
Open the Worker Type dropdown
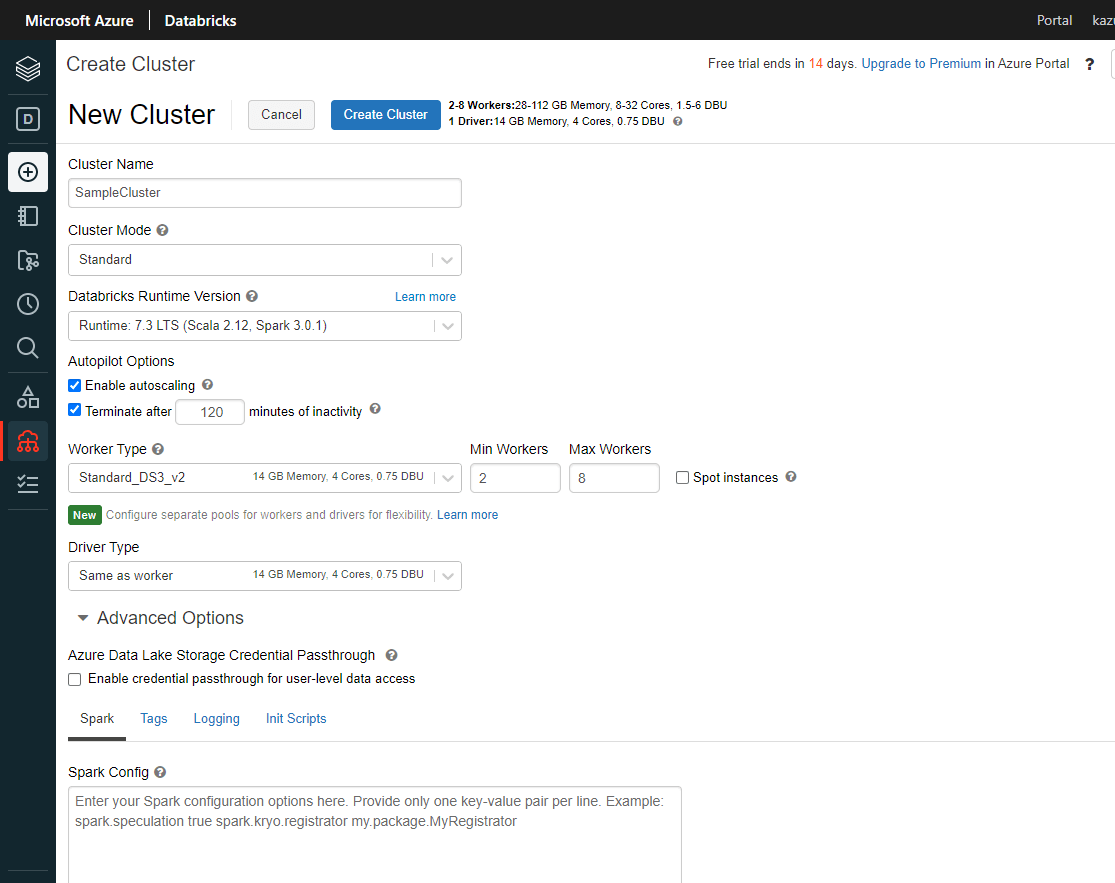point(265,478)
